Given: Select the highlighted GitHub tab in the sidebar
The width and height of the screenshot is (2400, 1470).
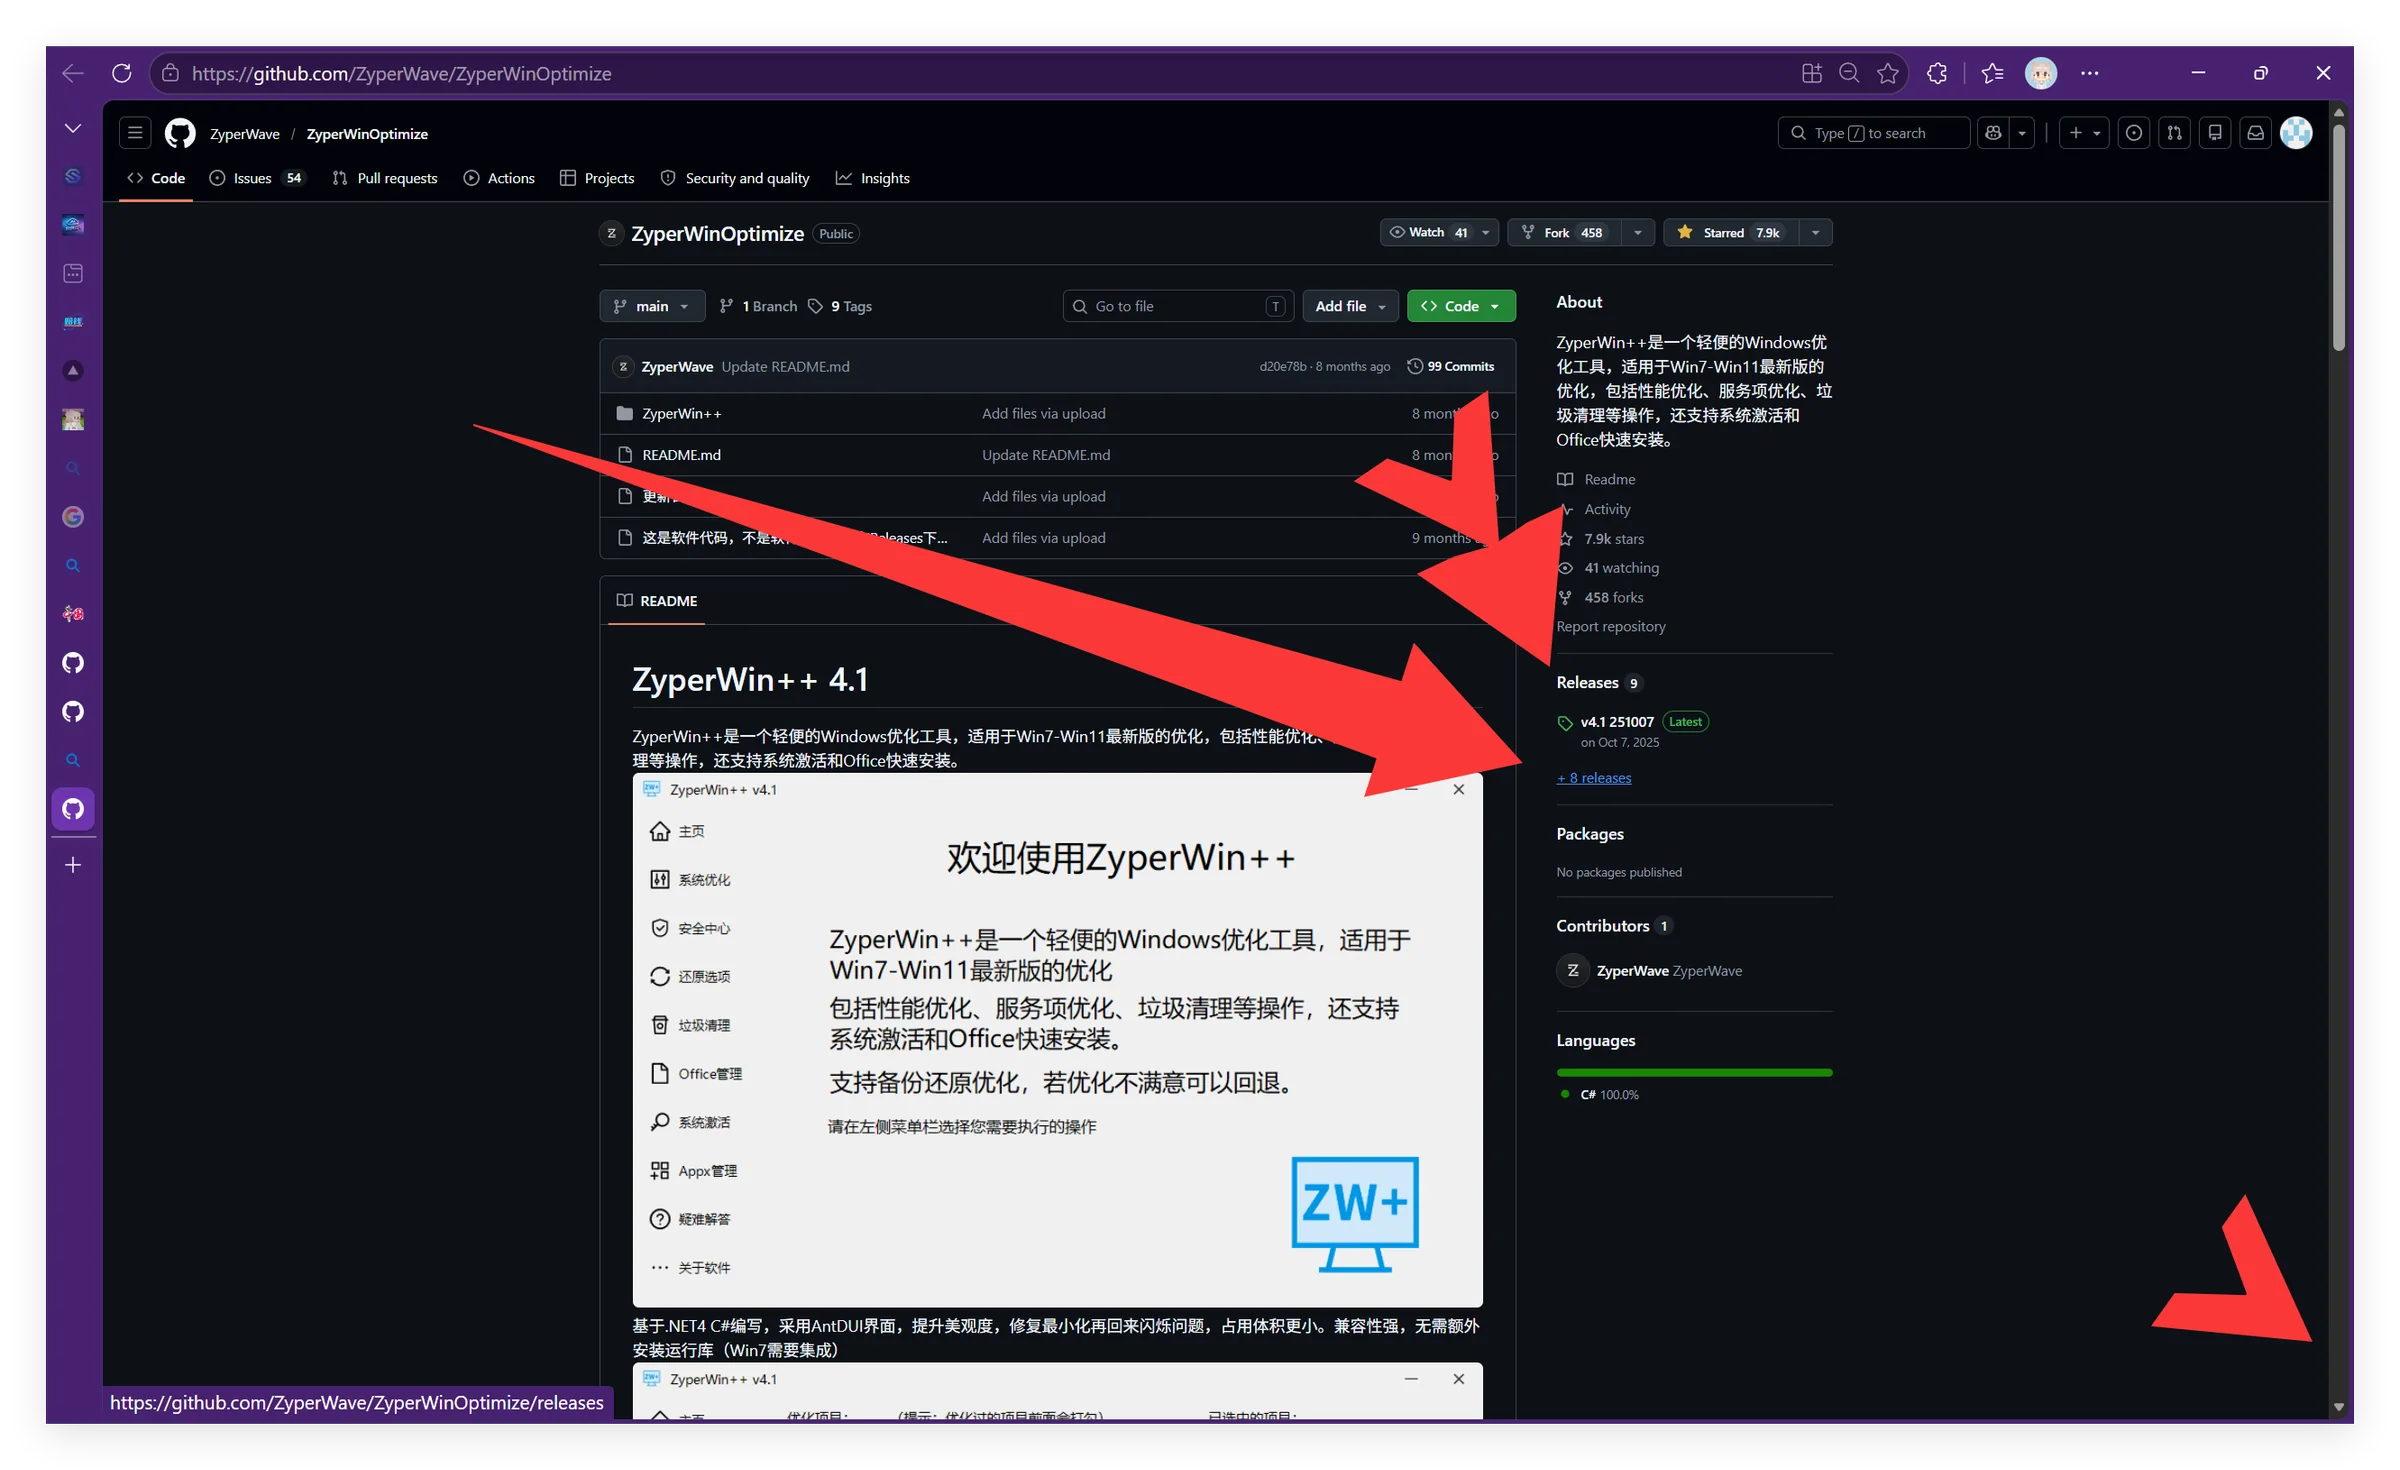Looking at the screenshot, I should [x=73, y=809].
